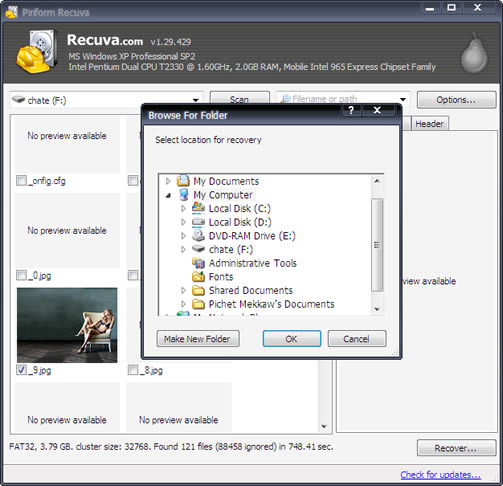Click the drive icon in the chate (F:) combo box
Image resolution: width=503 pixels, height=486 pixels.
coord(19,99)
